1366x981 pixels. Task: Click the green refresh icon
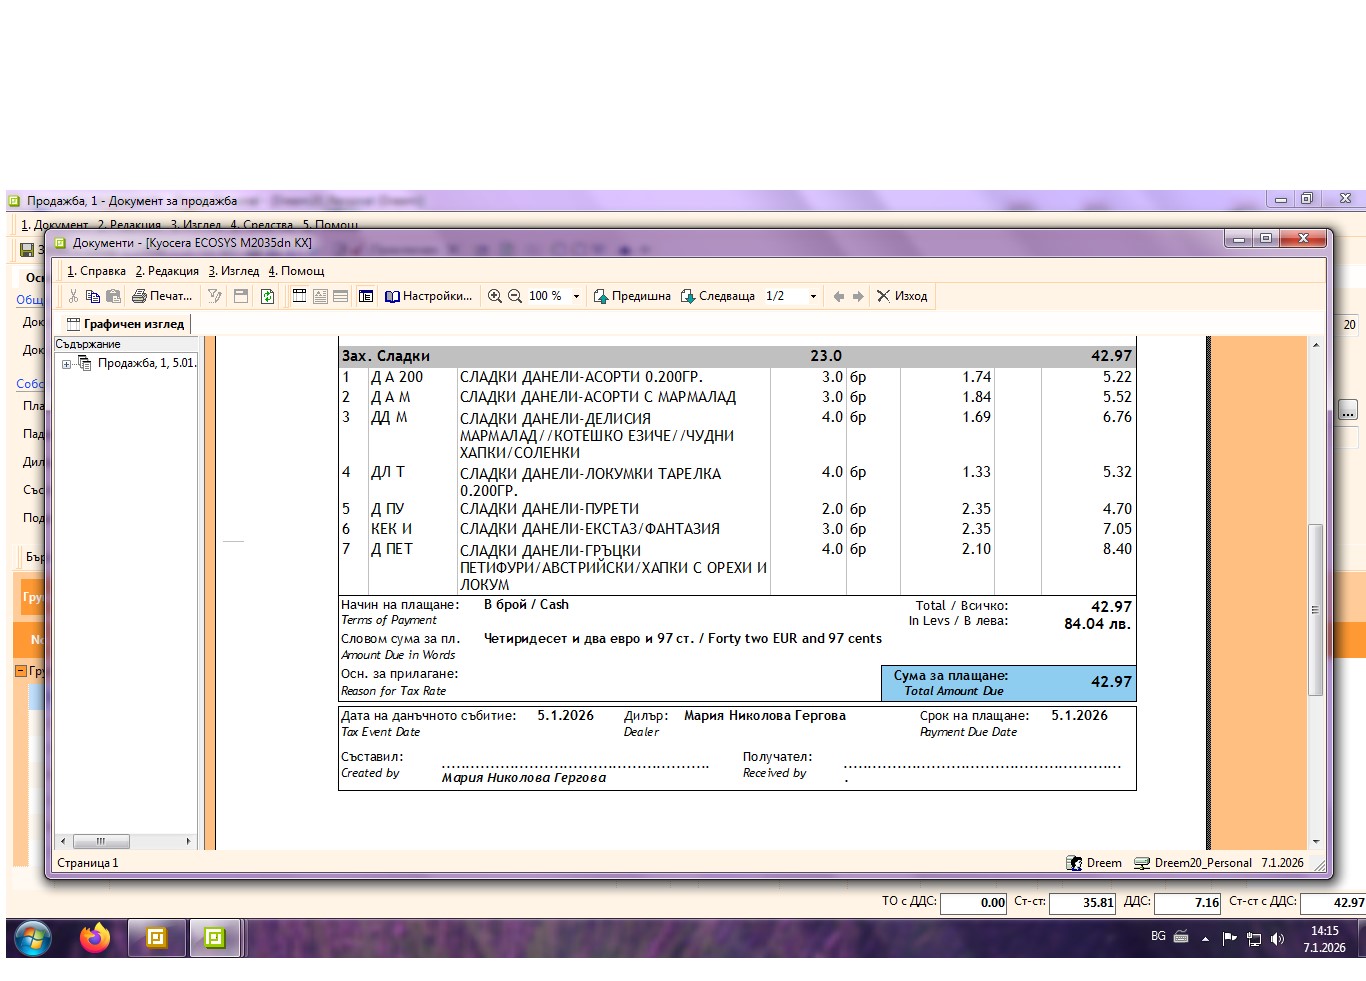(x=267, y=296)
